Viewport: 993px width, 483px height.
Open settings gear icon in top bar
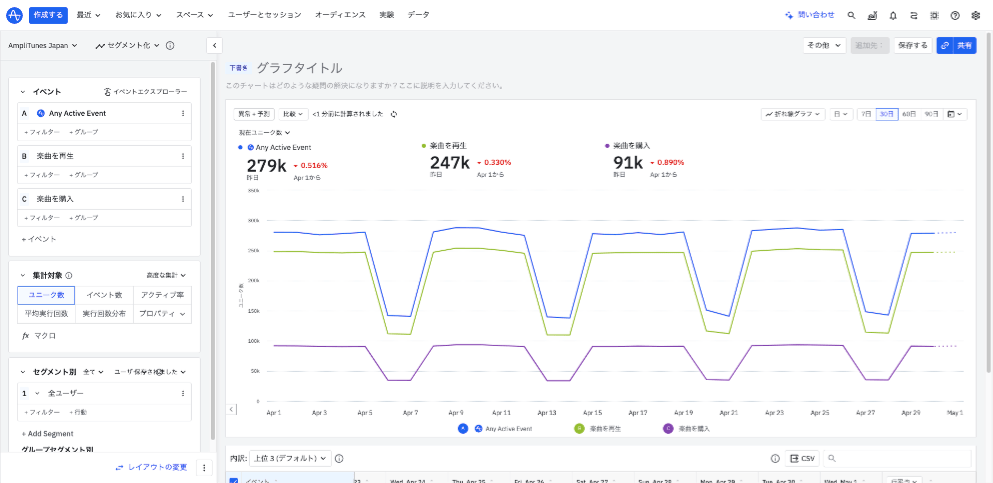click(x=975, y=16)
